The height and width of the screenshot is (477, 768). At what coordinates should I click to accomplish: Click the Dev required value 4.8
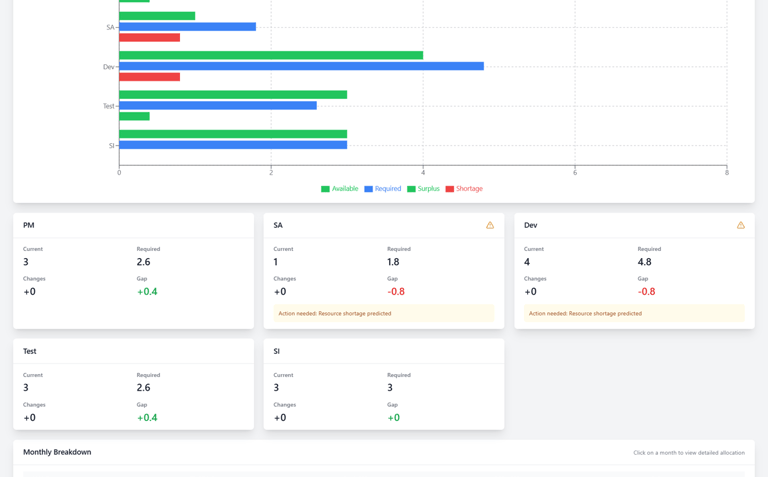coord(644,262)
